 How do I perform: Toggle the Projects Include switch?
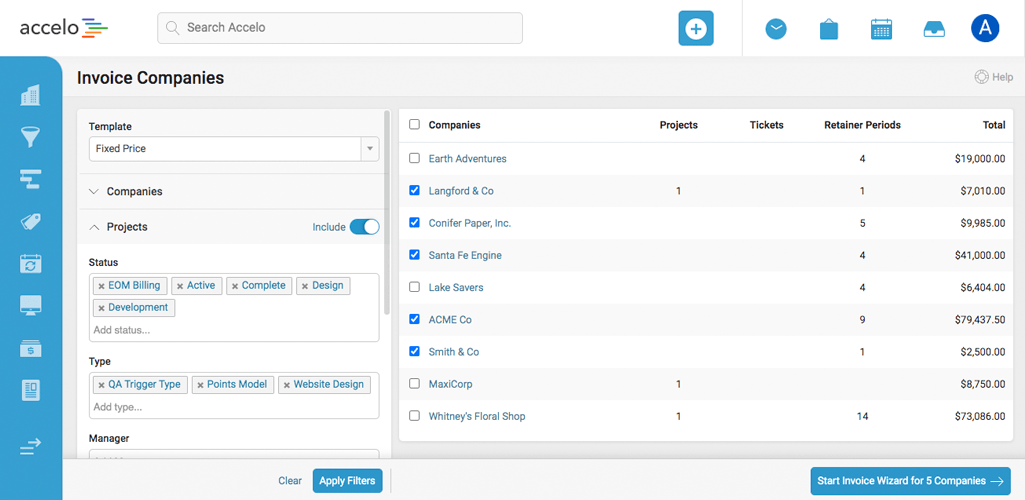tap(364, 227)
